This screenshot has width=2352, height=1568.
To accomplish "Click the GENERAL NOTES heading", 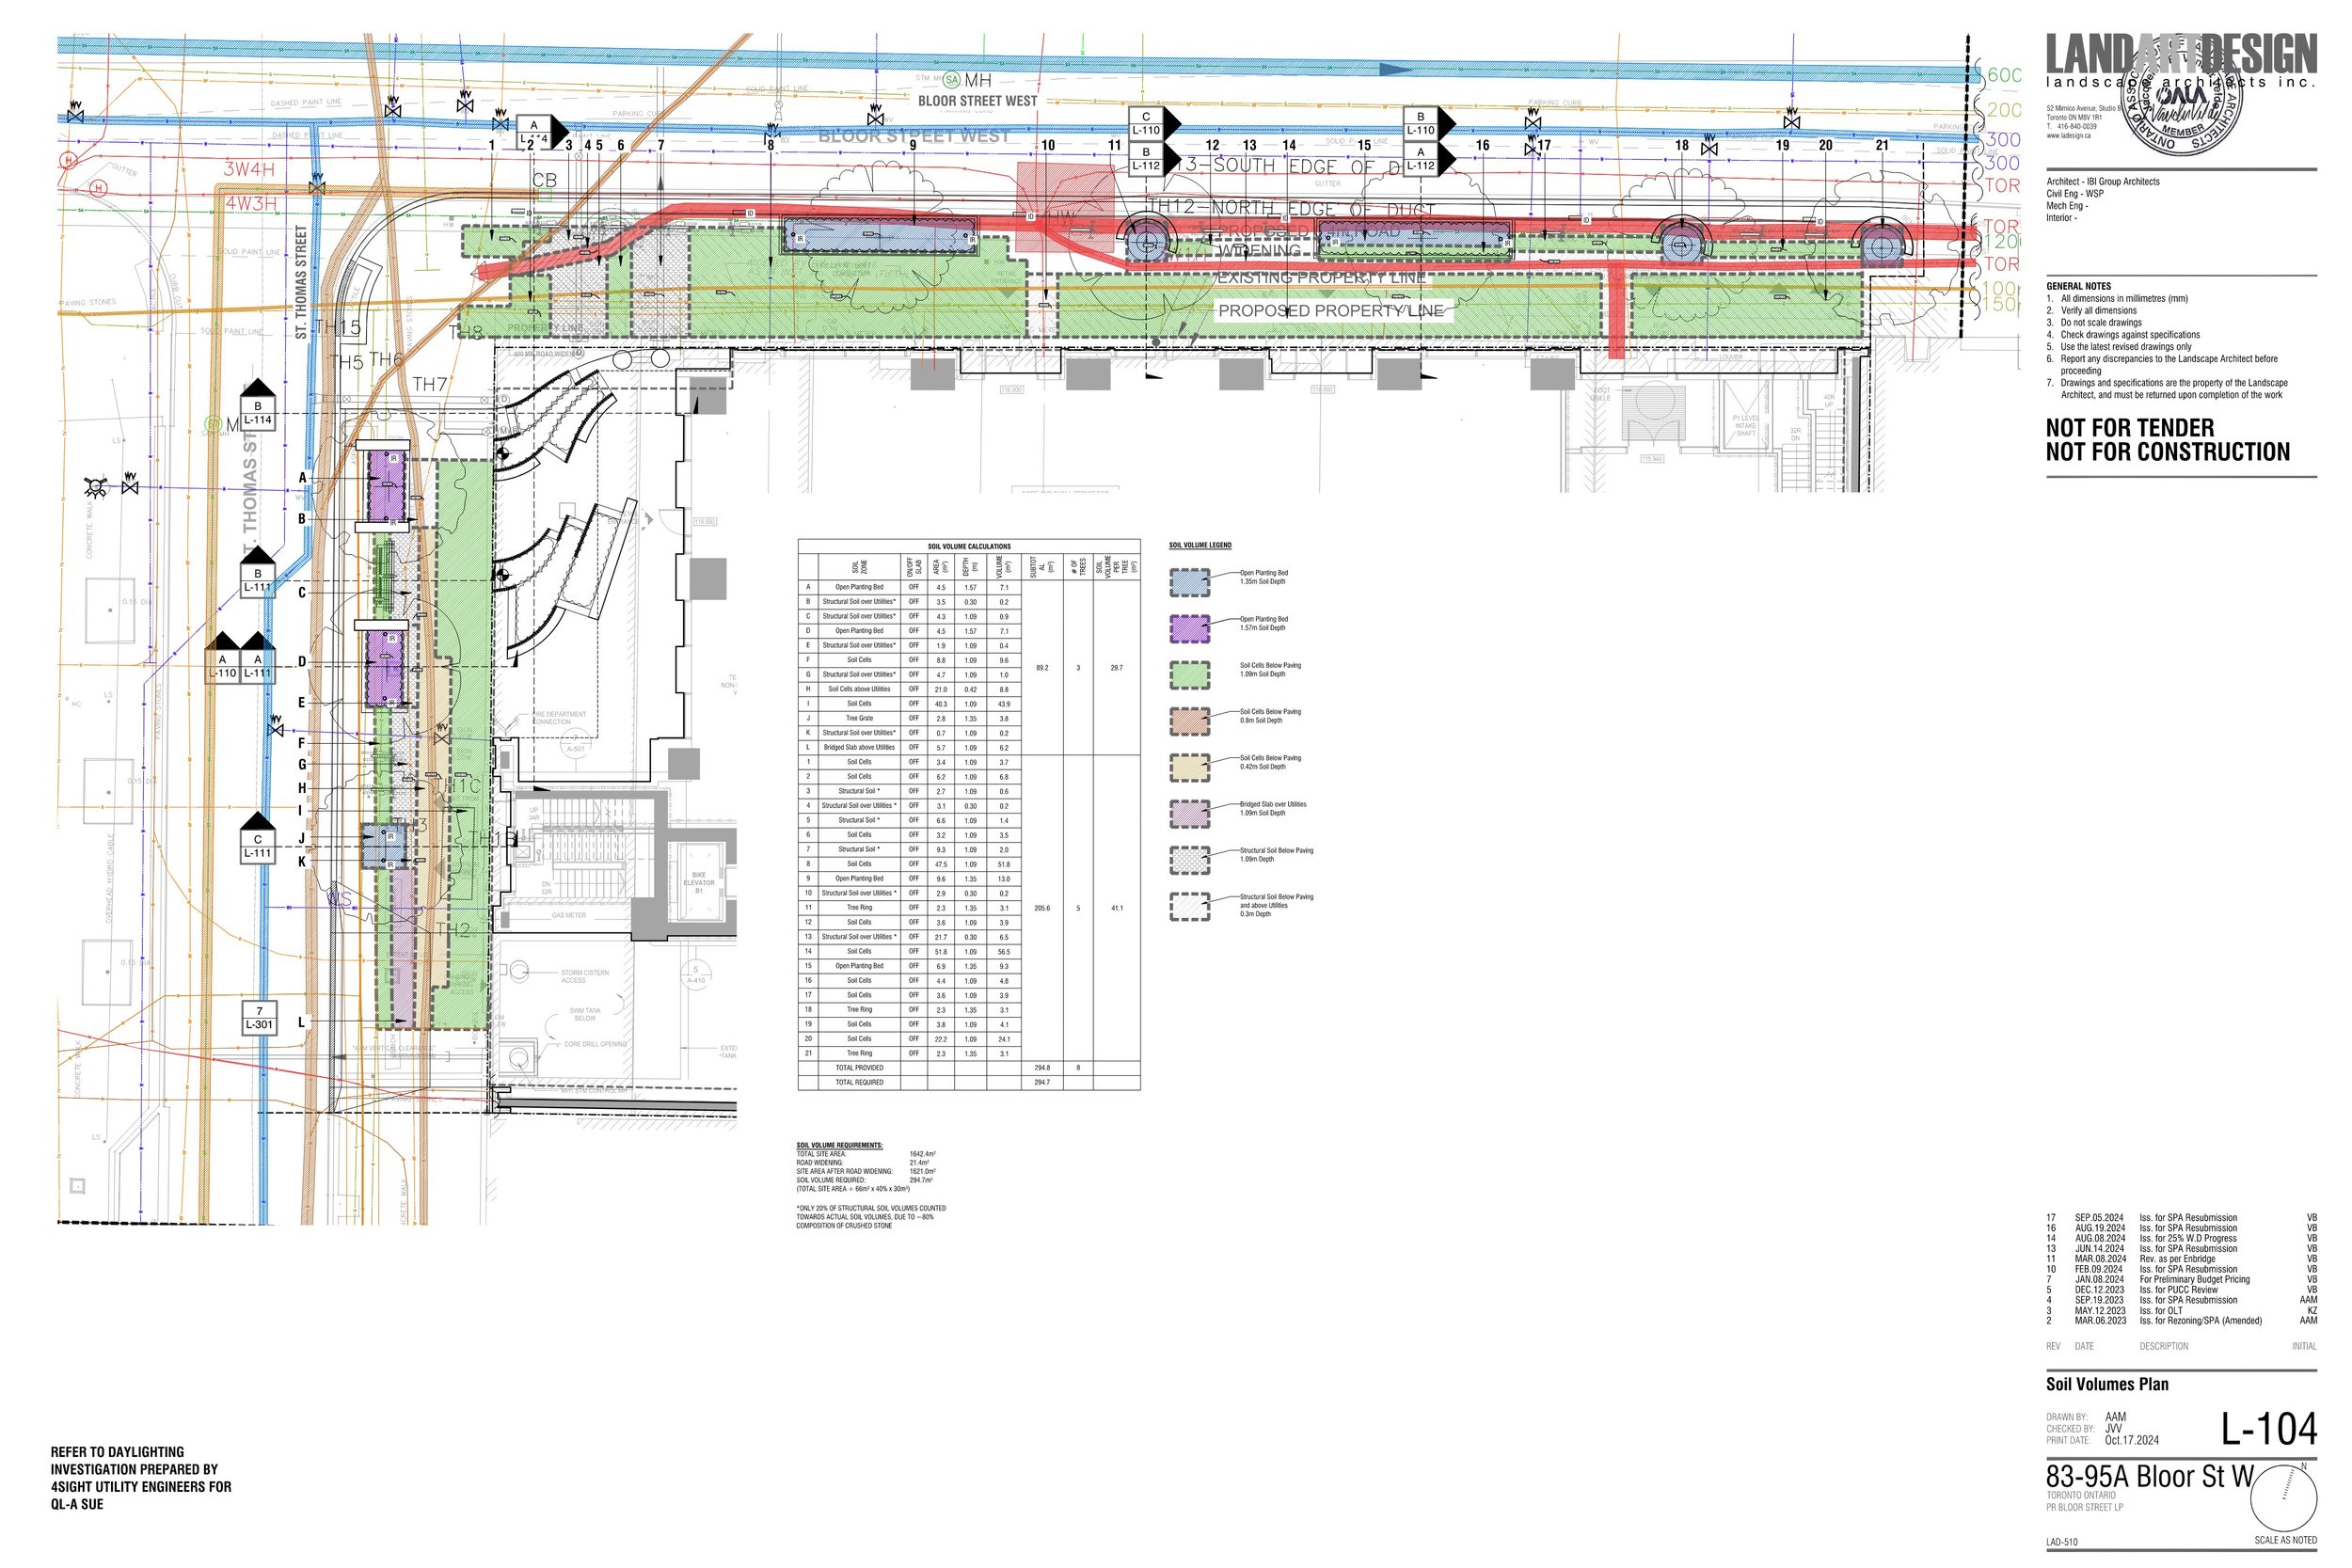I will point(2081,286).
